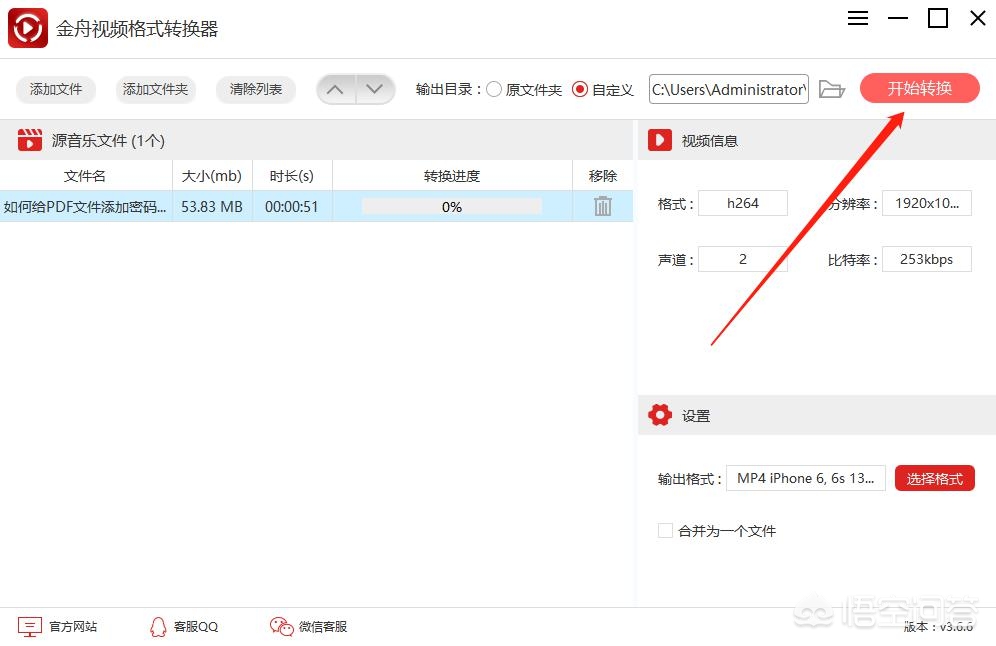Click the output directory path field

tap(729, 89)
